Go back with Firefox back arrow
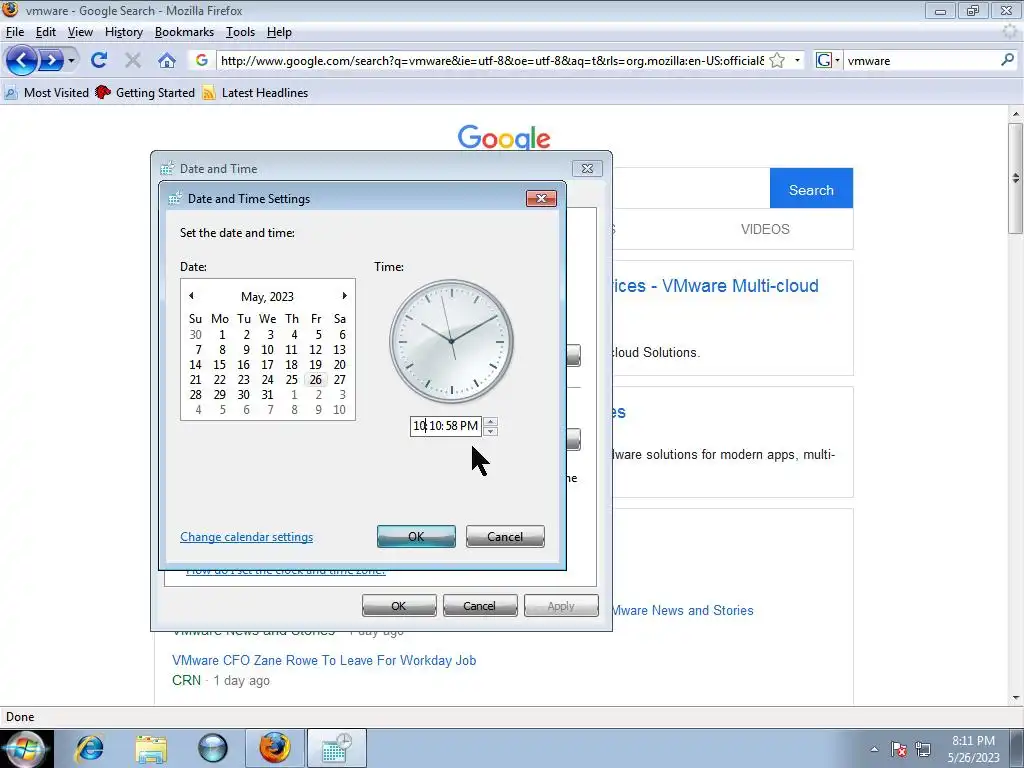Viewport: 1024px width, 768px height. pos(22,61)
